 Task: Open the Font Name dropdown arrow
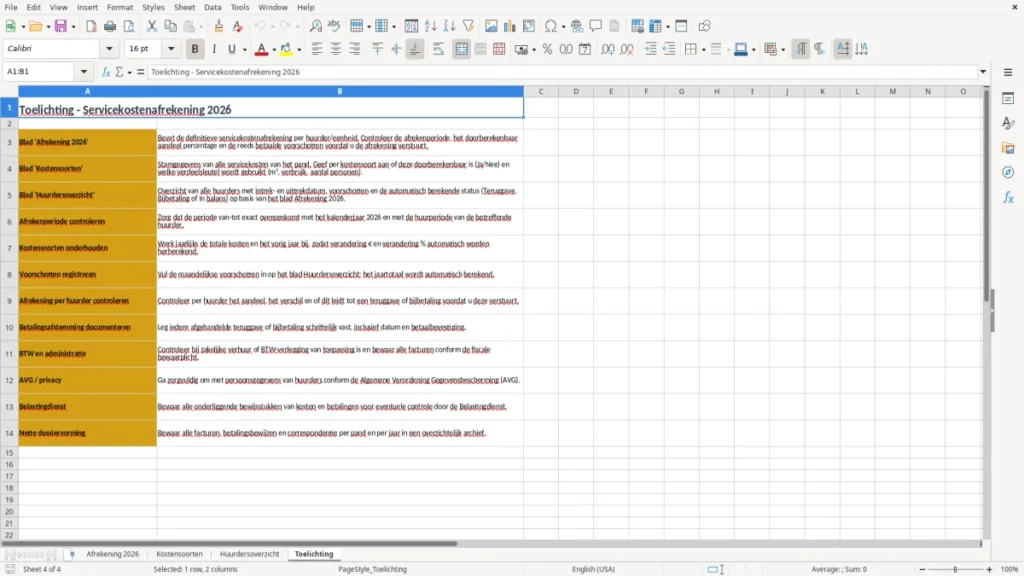click(109, 48)
